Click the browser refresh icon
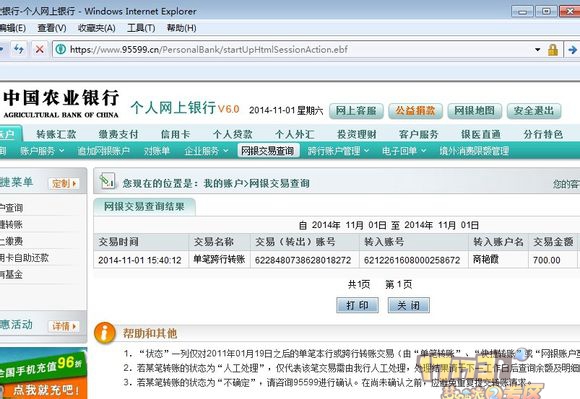The height and width of the screenshot is (399, 580). click(x=19, y=49)
